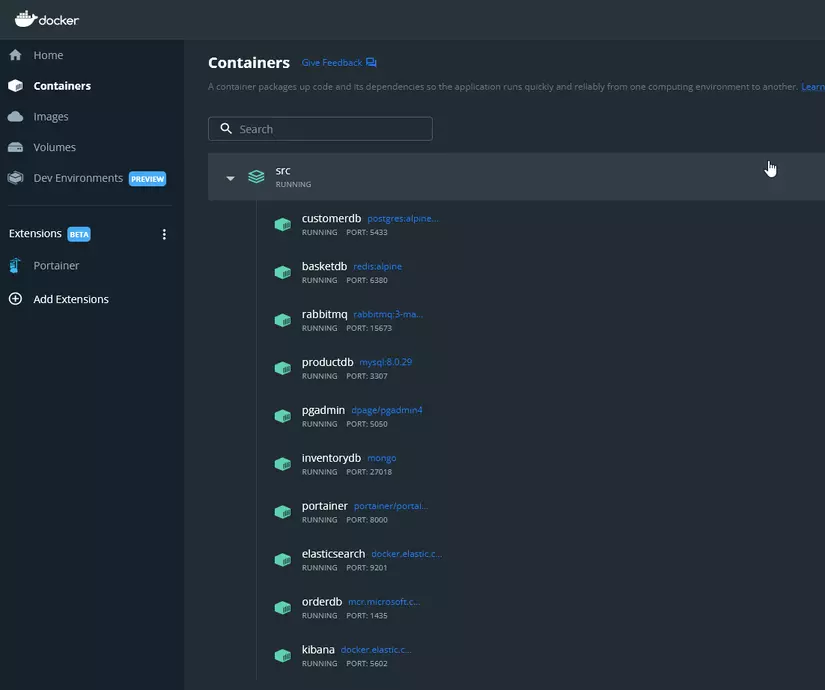Select the Containers cube icon in sidebar
This screenshot has height=690, width=825.
click(x=15, y=85)
